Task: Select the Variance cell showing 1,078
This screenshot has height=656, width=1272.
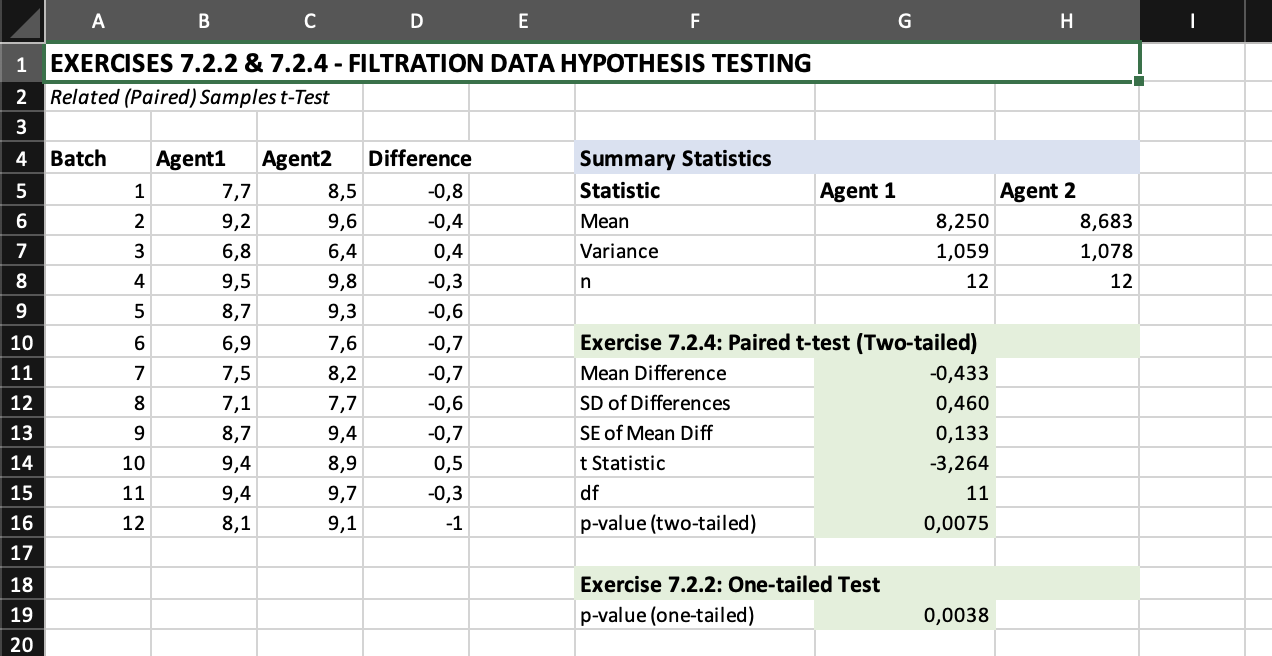Action: coord(1066,251)
